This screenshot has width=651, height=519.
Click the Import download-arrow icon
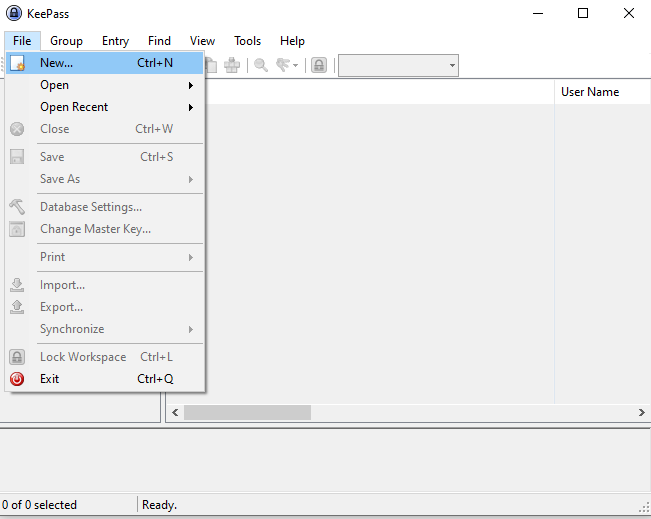[x=17, y=285]
